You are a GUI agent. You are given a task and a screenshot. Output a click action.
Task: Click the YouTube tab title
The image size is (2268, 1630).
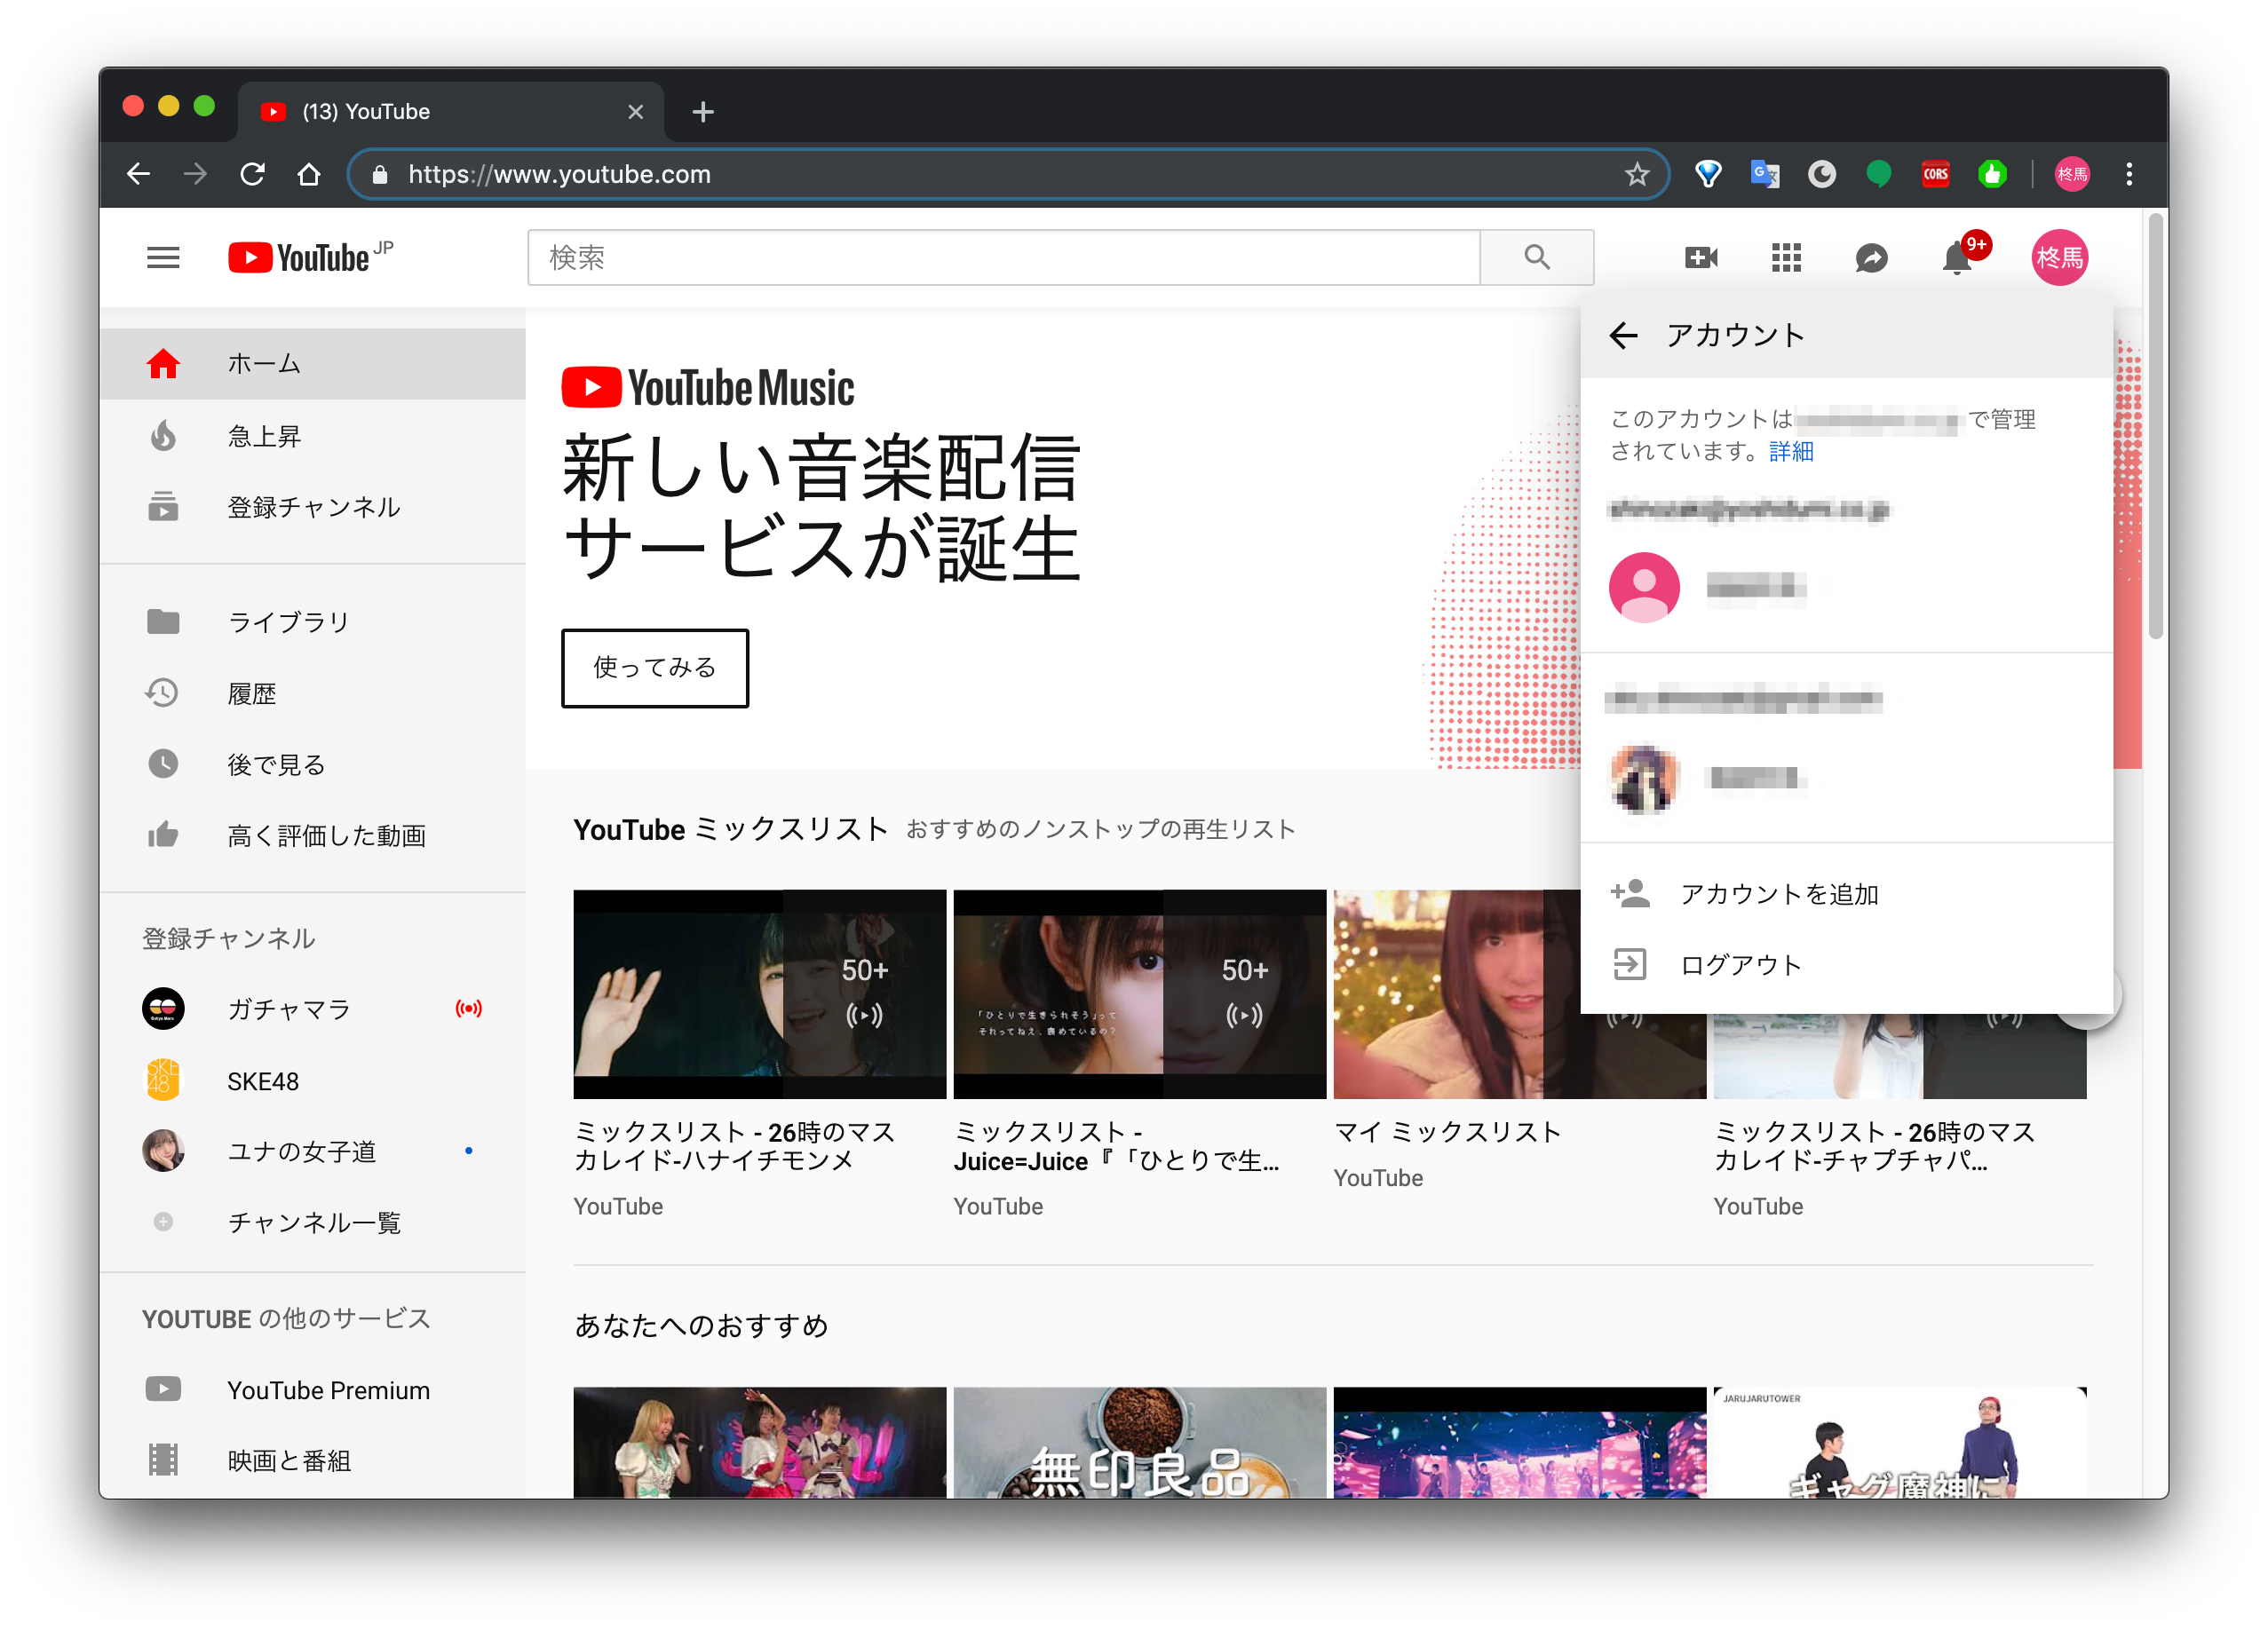pyautogui.click(x=366, y=112)
